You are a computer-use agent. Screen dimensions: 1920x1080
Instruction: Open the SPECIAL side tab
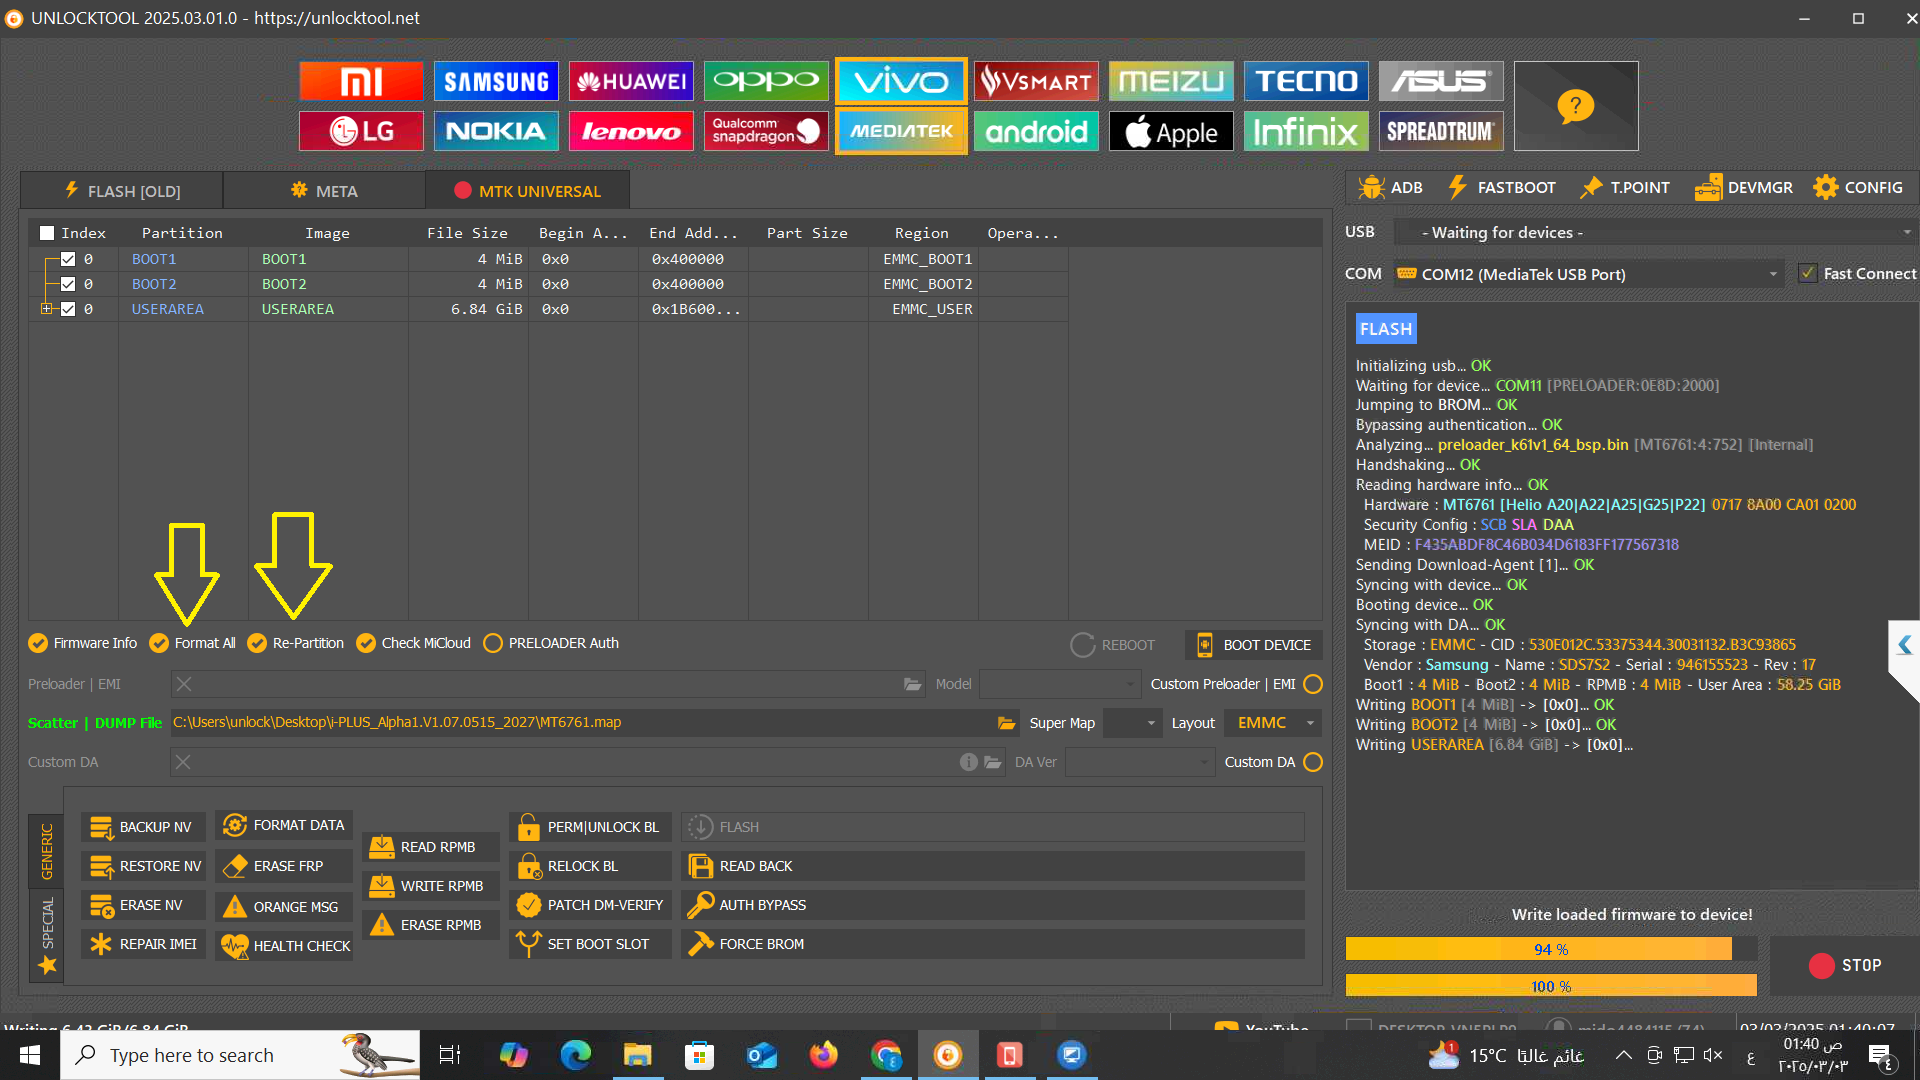(x=46, y=936)
